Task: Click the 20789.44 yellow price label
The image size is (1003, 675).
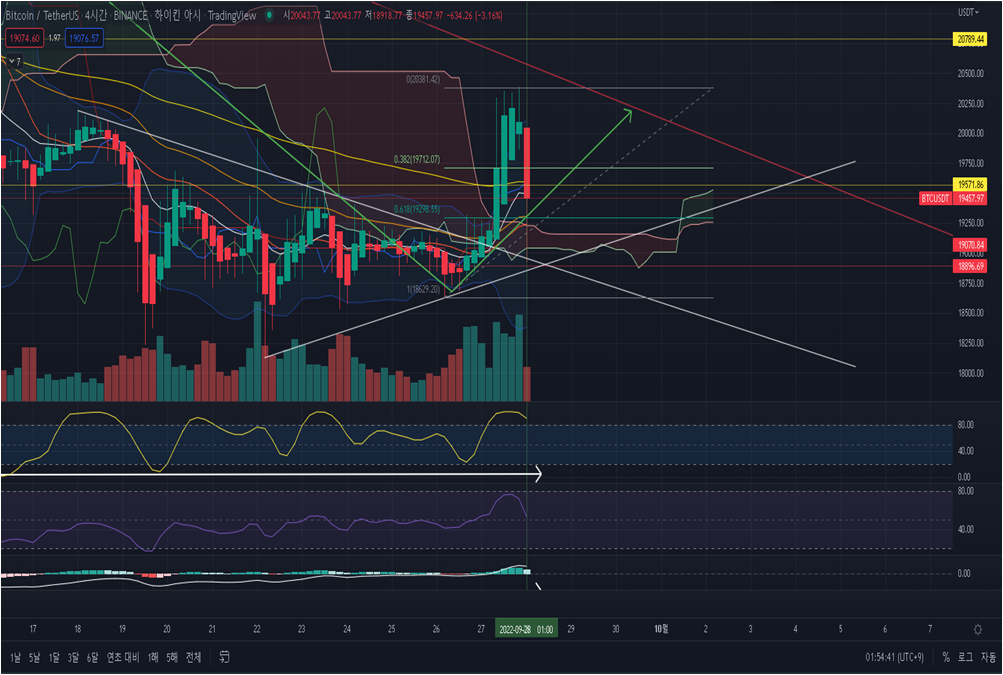Action: coord(970,40)
